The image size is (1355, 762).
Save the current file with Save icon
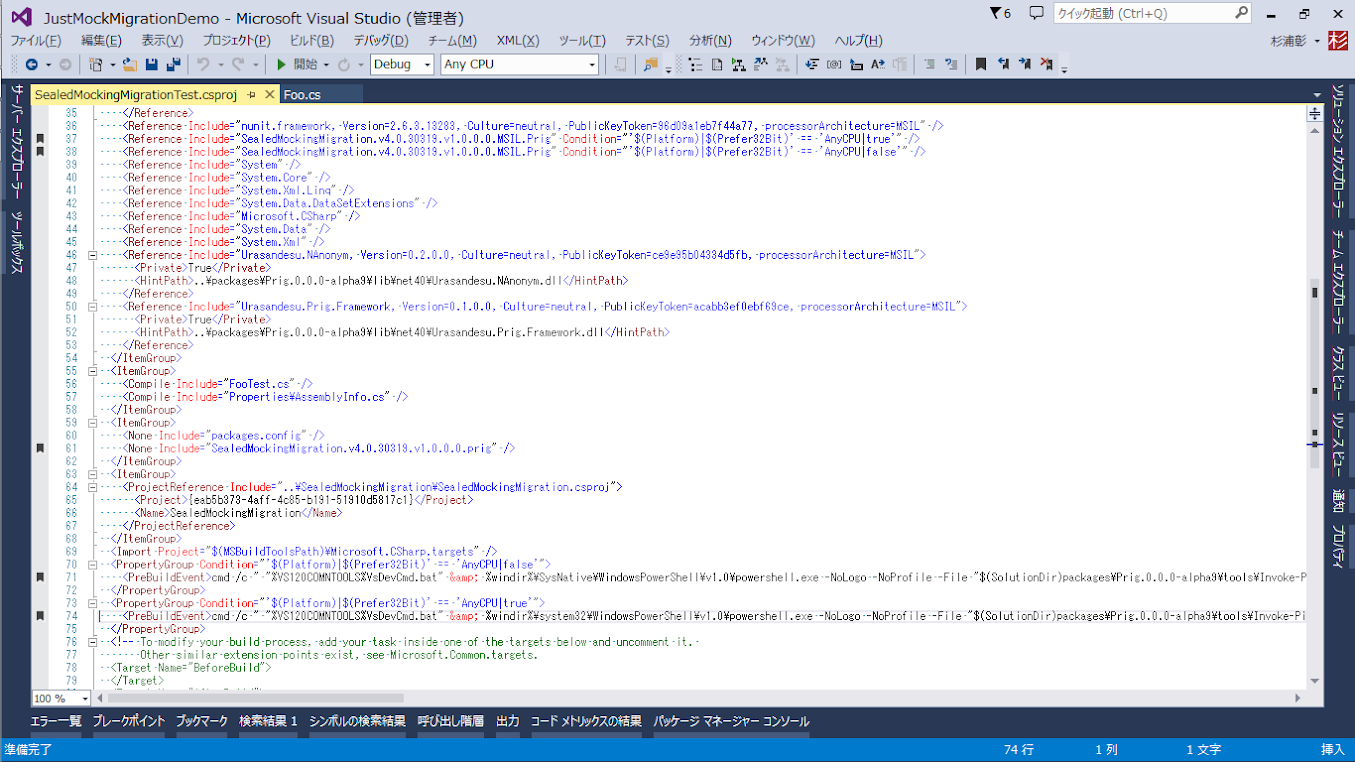pos(152,64)
